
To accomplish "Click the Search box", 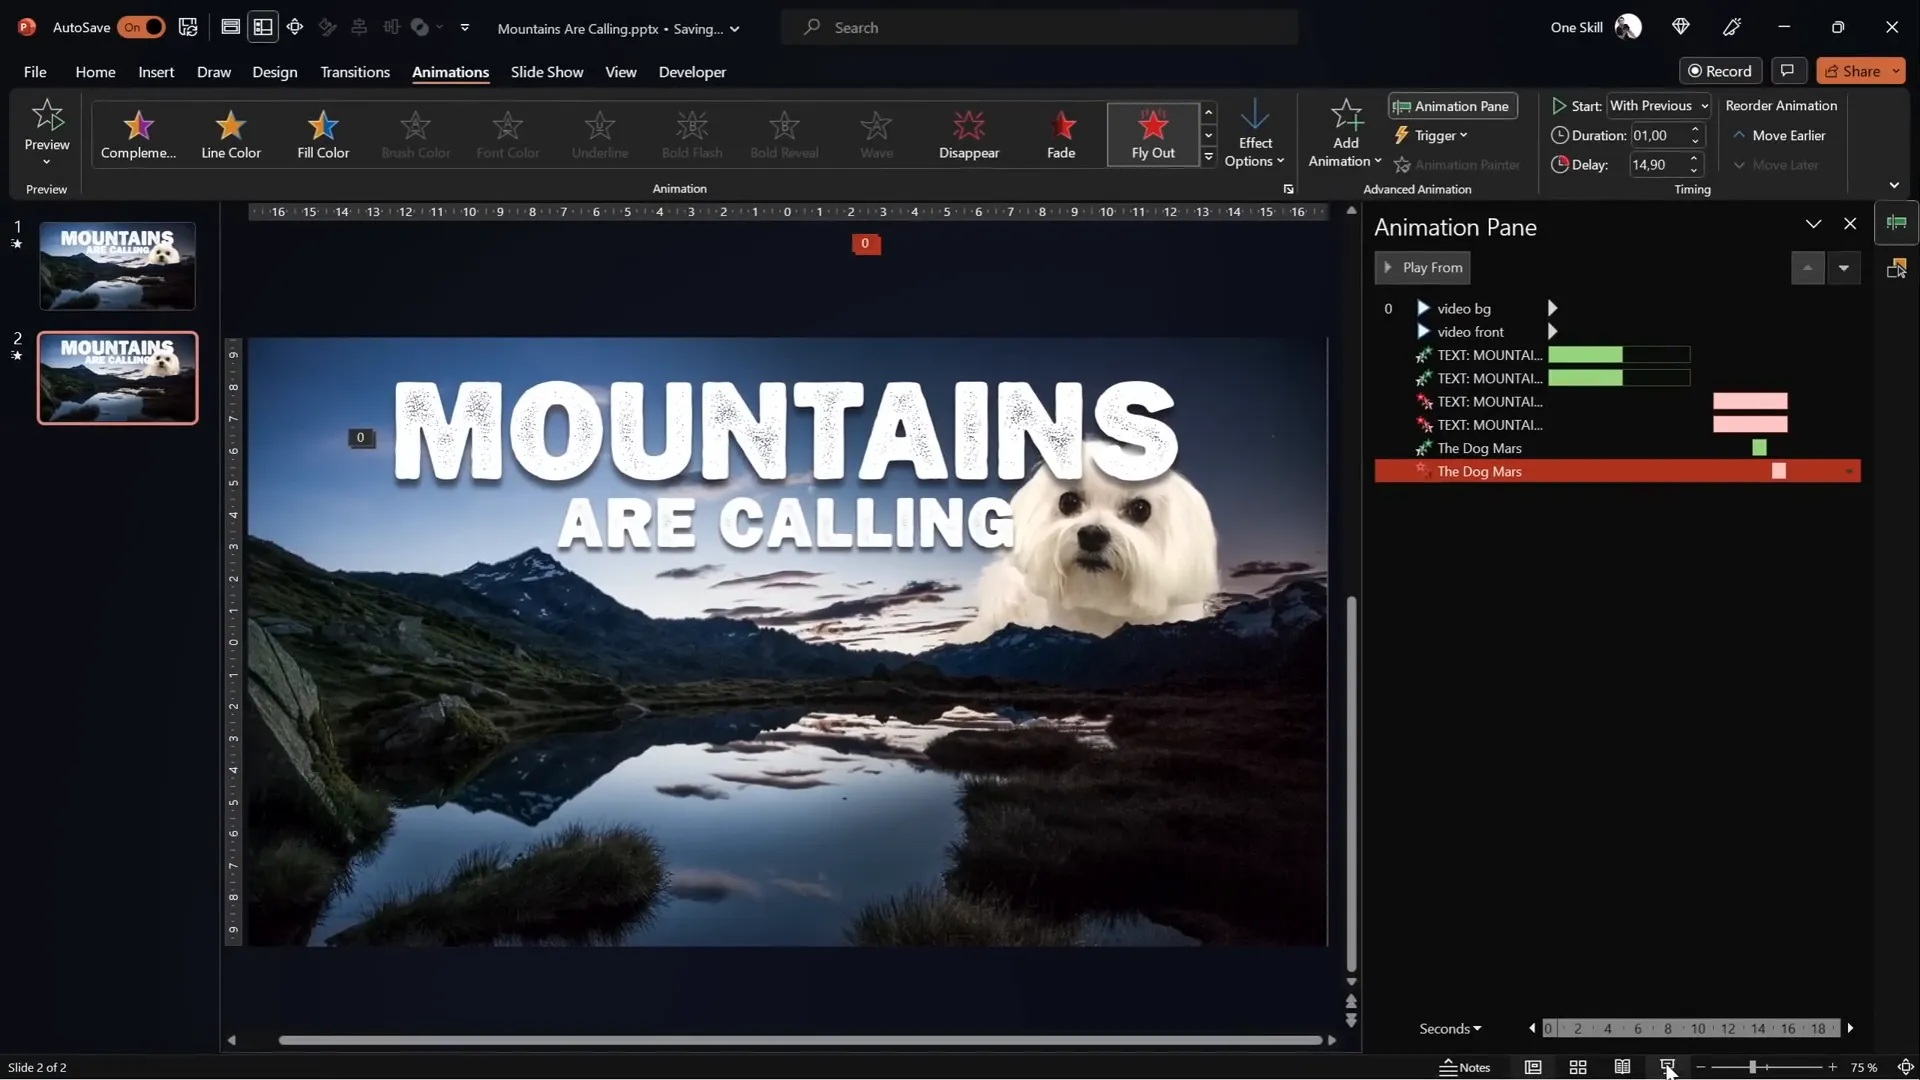I will [x=1040, y=27].
